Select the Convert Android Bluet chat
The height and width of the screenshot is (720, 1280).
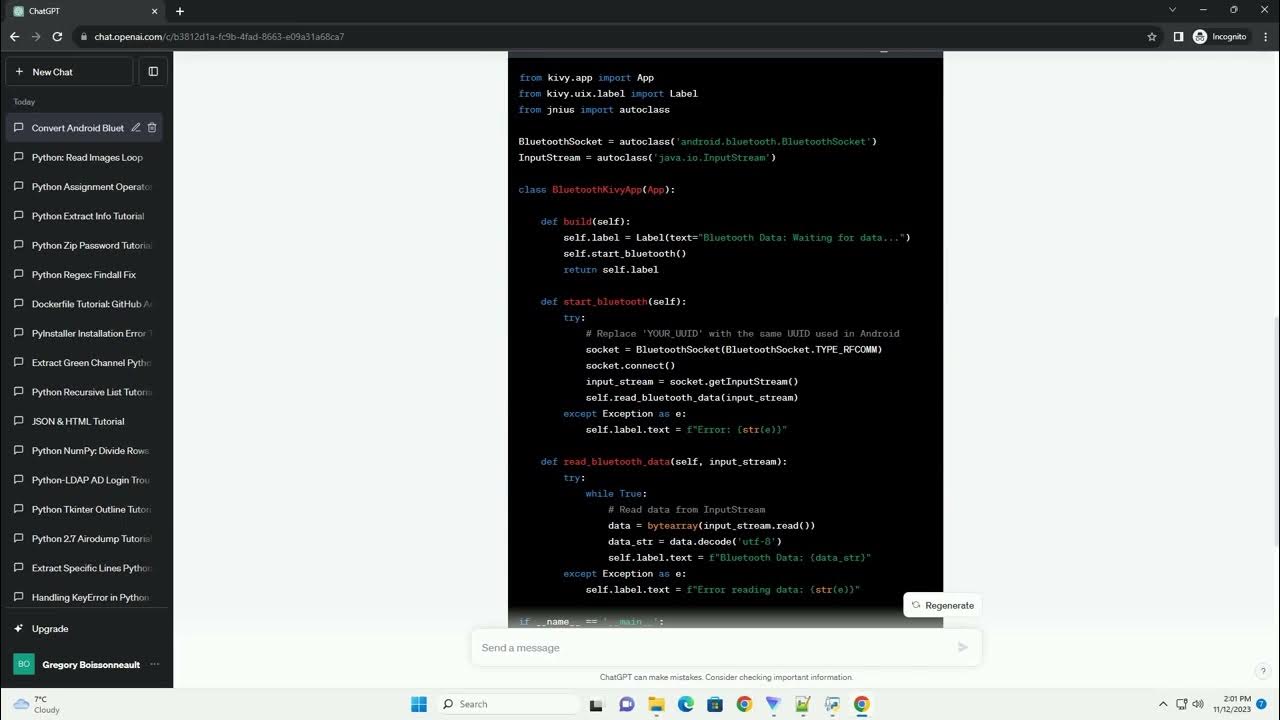tap(77, 128)
